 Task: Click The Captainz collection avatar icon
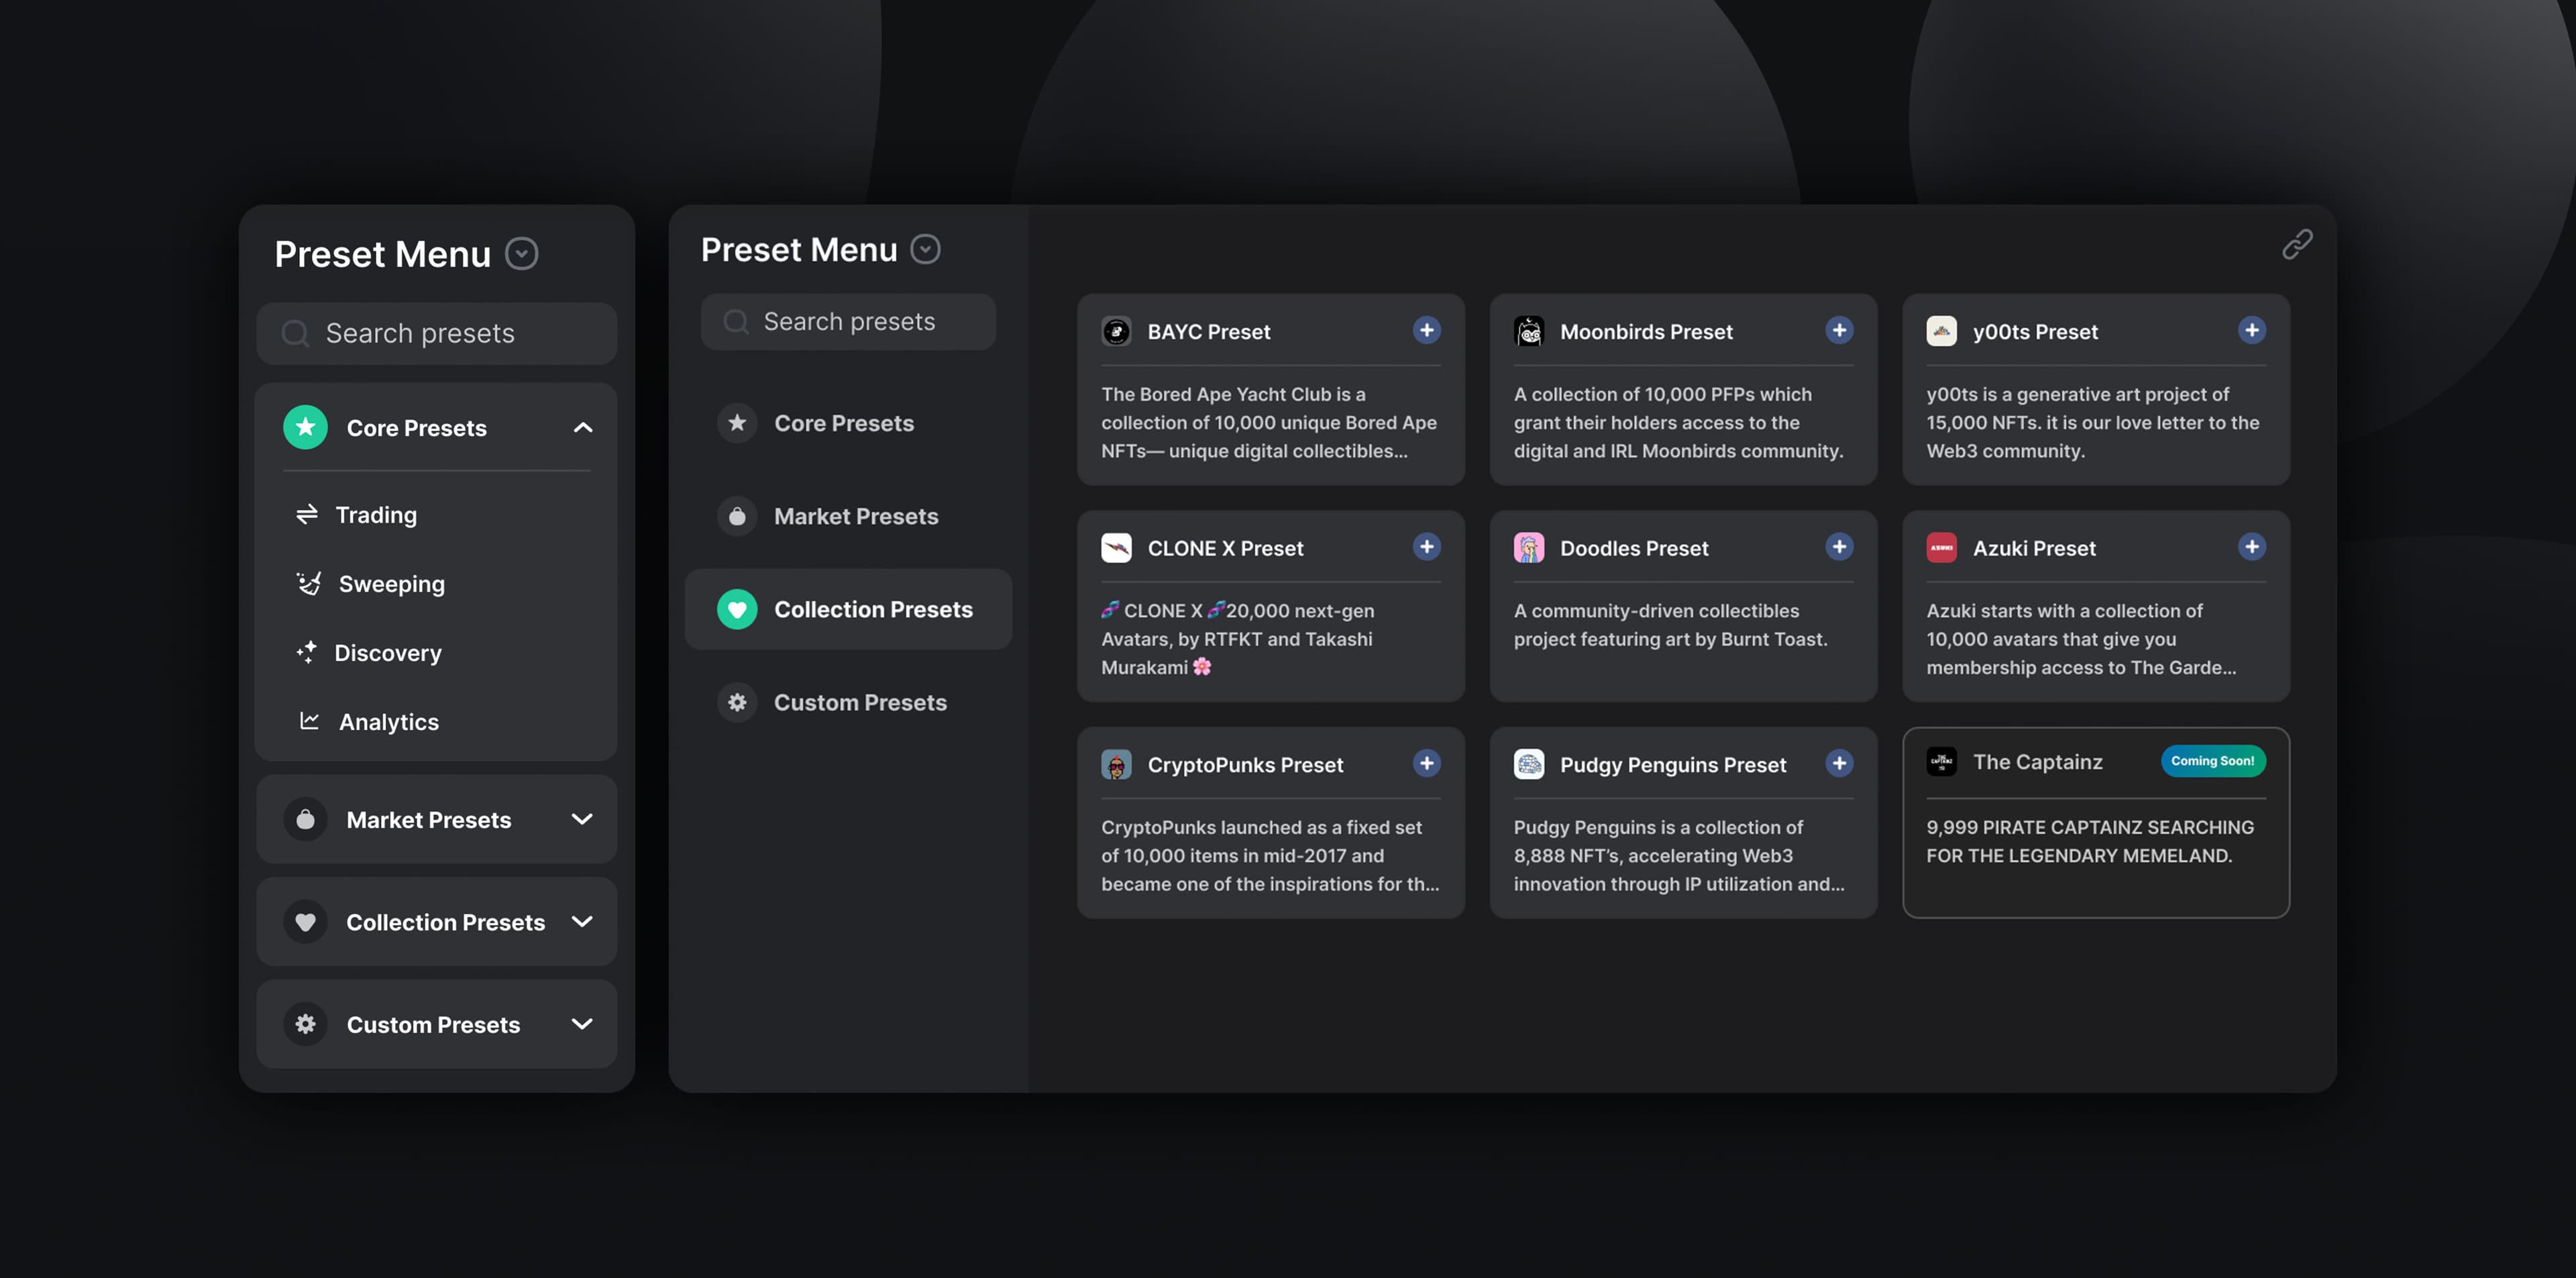tap(1942, 762)
